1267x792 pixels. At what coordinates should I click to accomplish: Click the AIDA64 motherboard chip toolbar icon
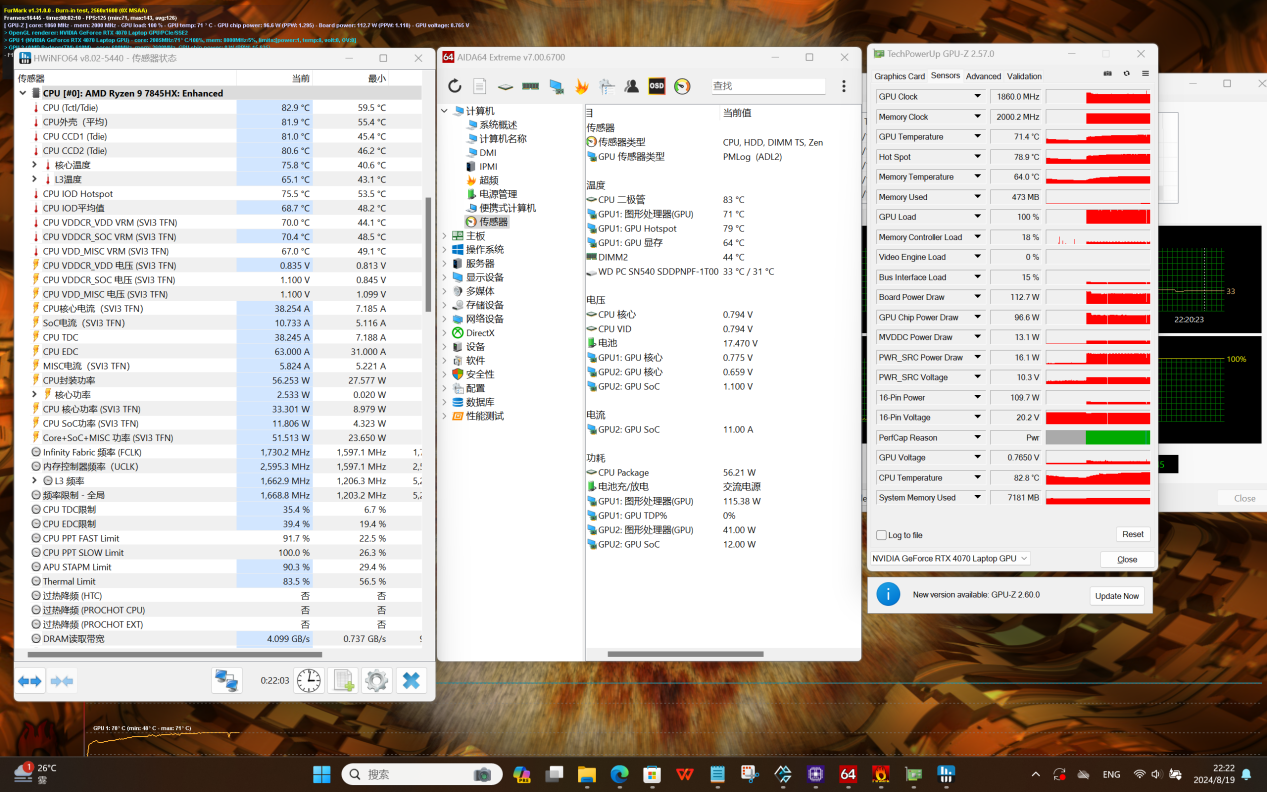point(506,86)
